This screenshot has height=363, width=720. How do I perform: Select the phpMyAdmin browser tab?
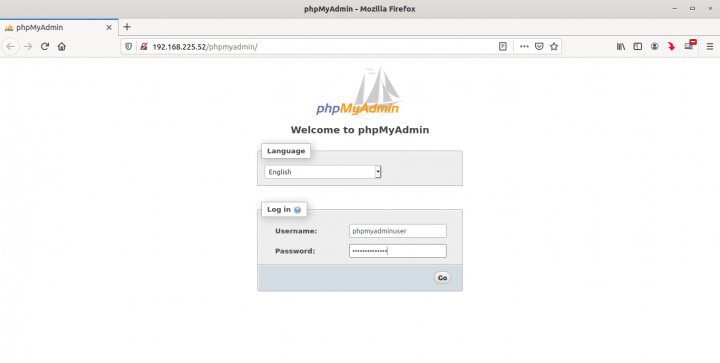[x=59, y=28]
